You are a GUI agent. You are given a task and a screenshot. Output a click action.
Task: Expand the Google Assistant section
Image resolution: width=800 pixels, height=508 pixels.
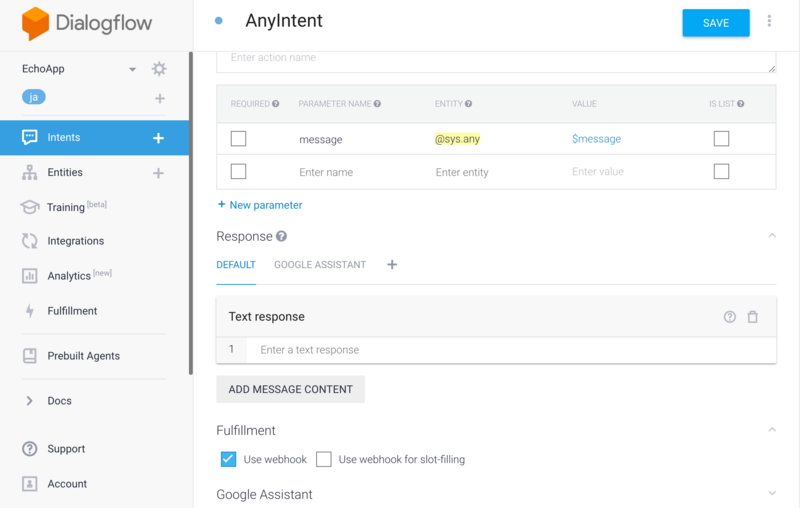(771, 494)
